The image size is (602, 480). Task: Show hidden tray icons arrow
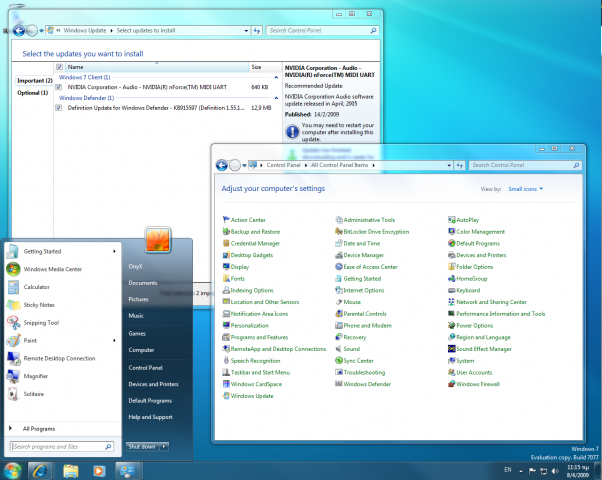(521, 471)
